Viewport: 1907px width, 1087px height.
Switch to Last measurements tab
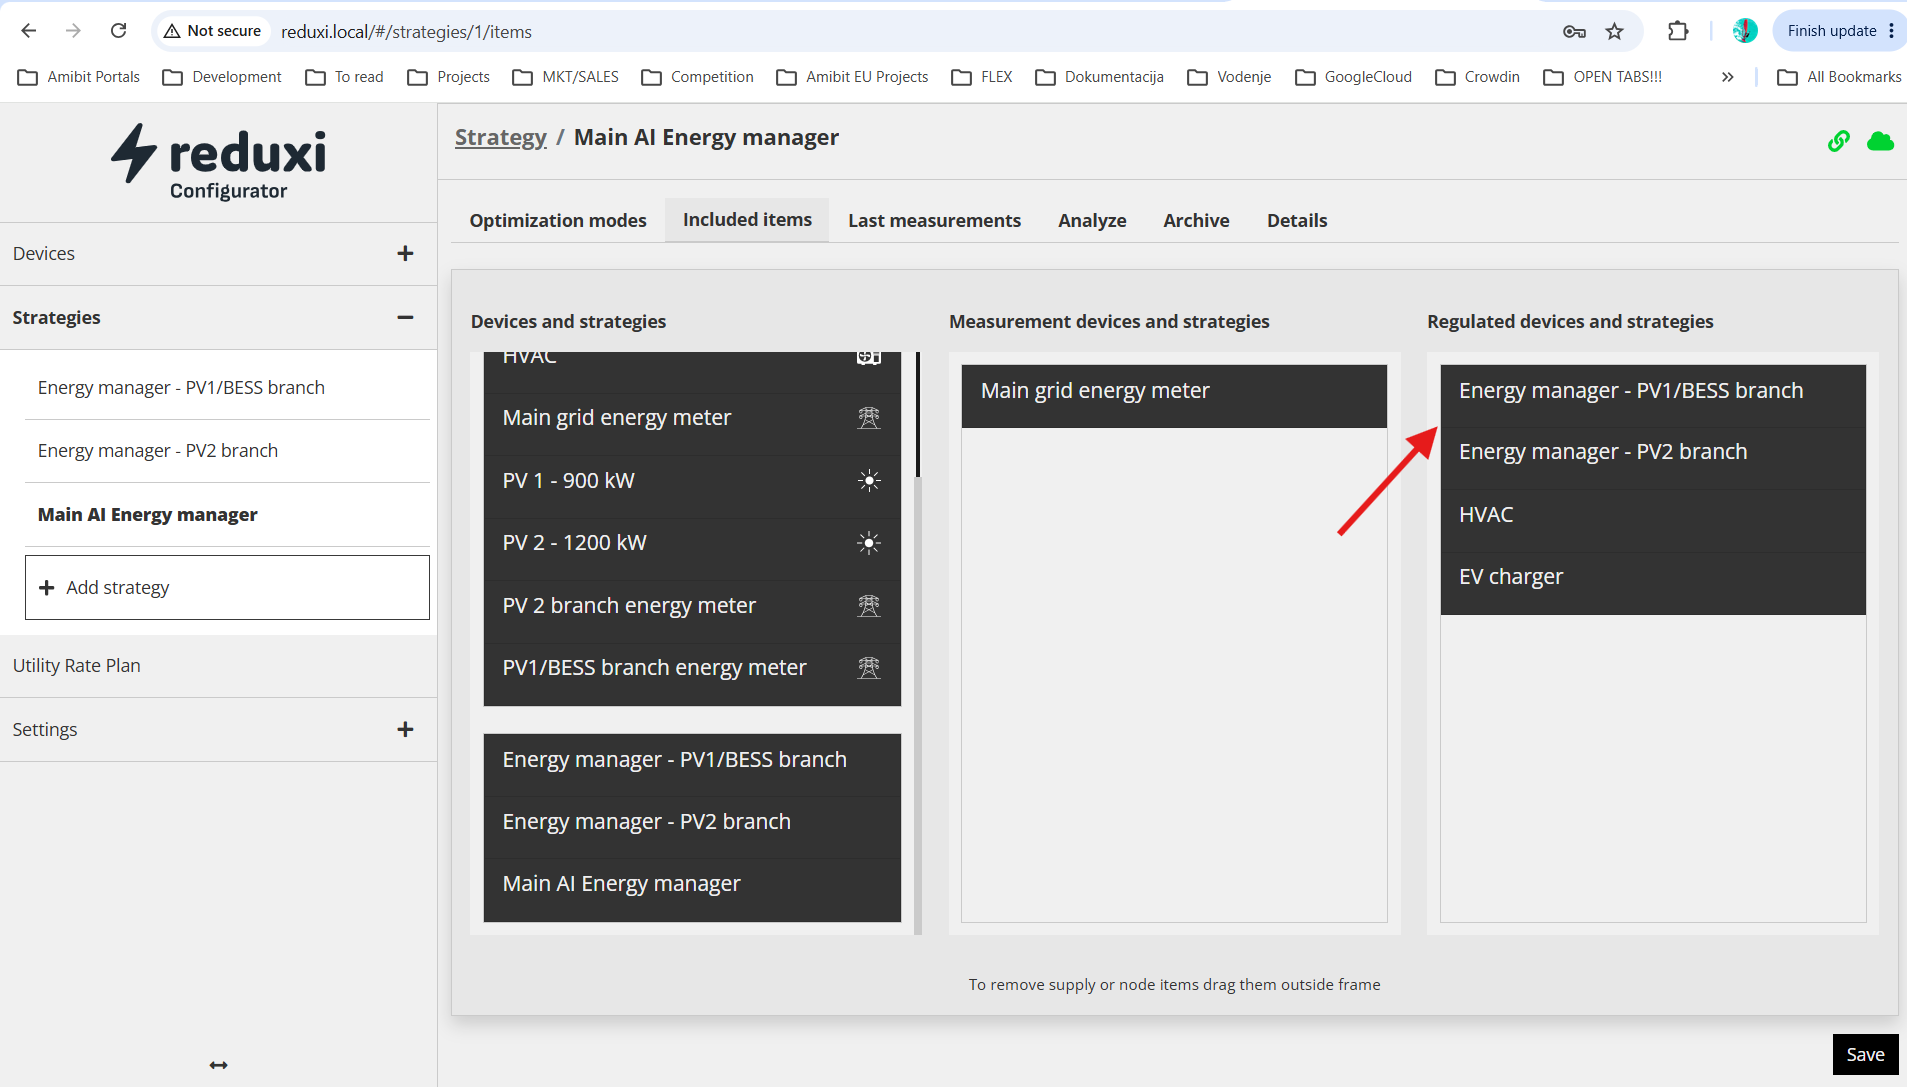934,221
